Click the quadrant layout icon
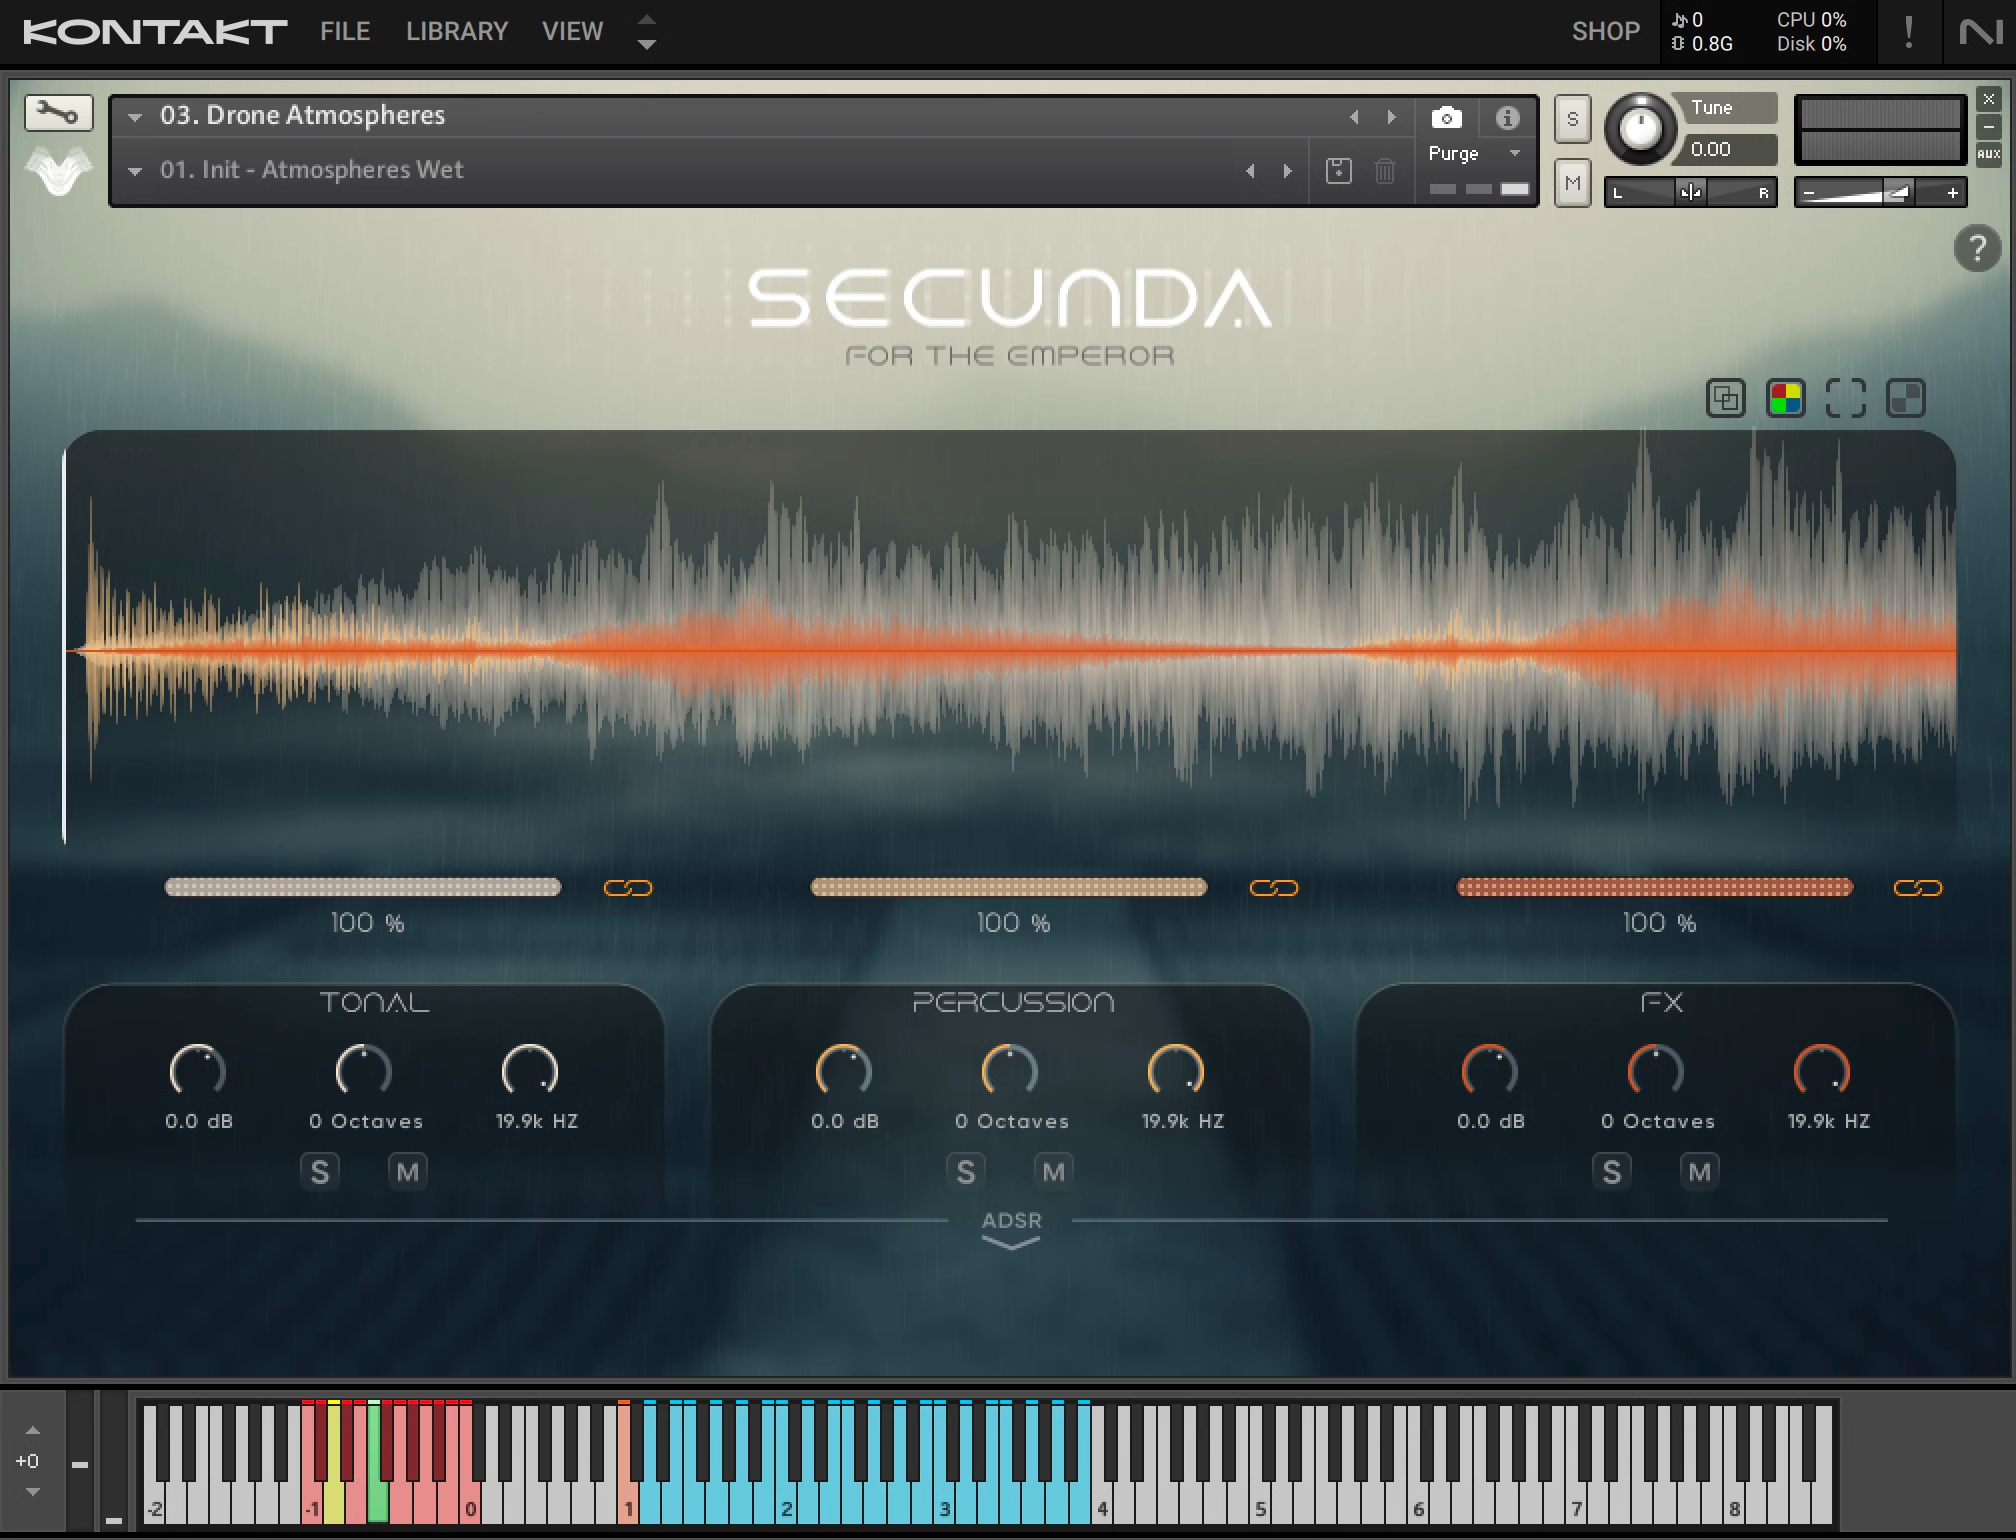 click(x=1905, y=398)
